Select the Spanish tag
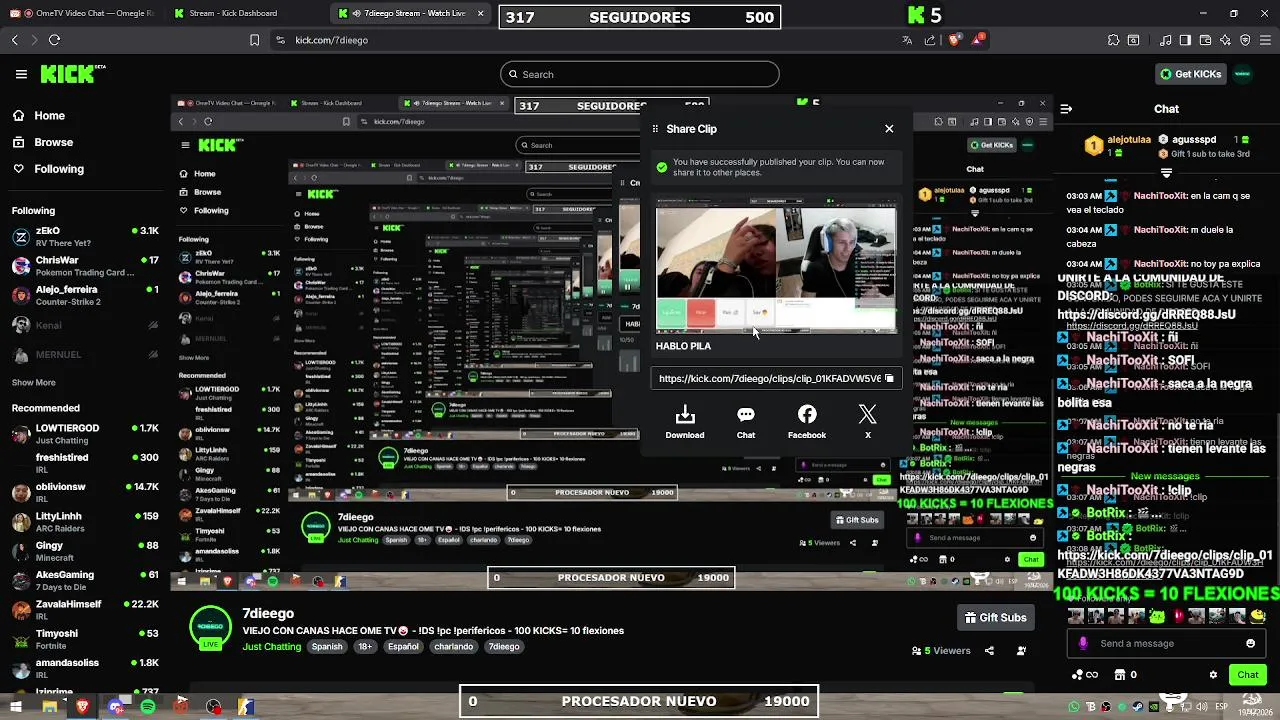 327,647
